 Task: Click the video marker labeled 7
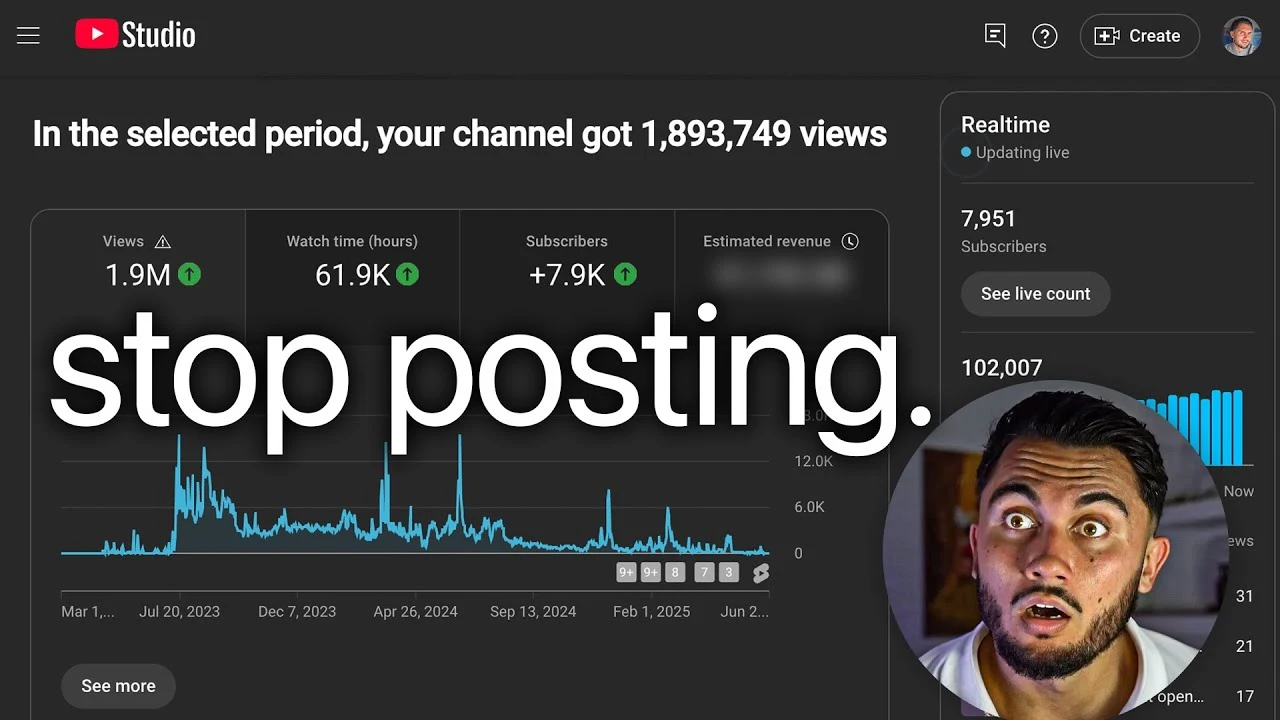704,573
